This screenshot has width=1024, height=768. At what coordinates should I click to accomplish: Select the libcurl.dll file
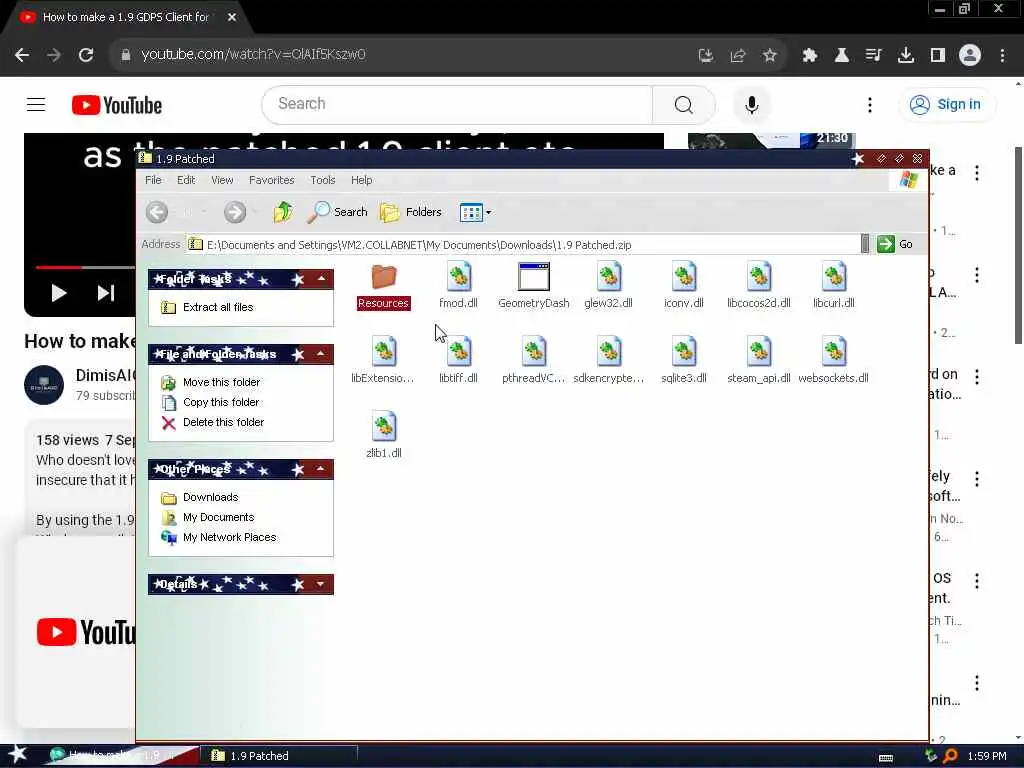834,286
